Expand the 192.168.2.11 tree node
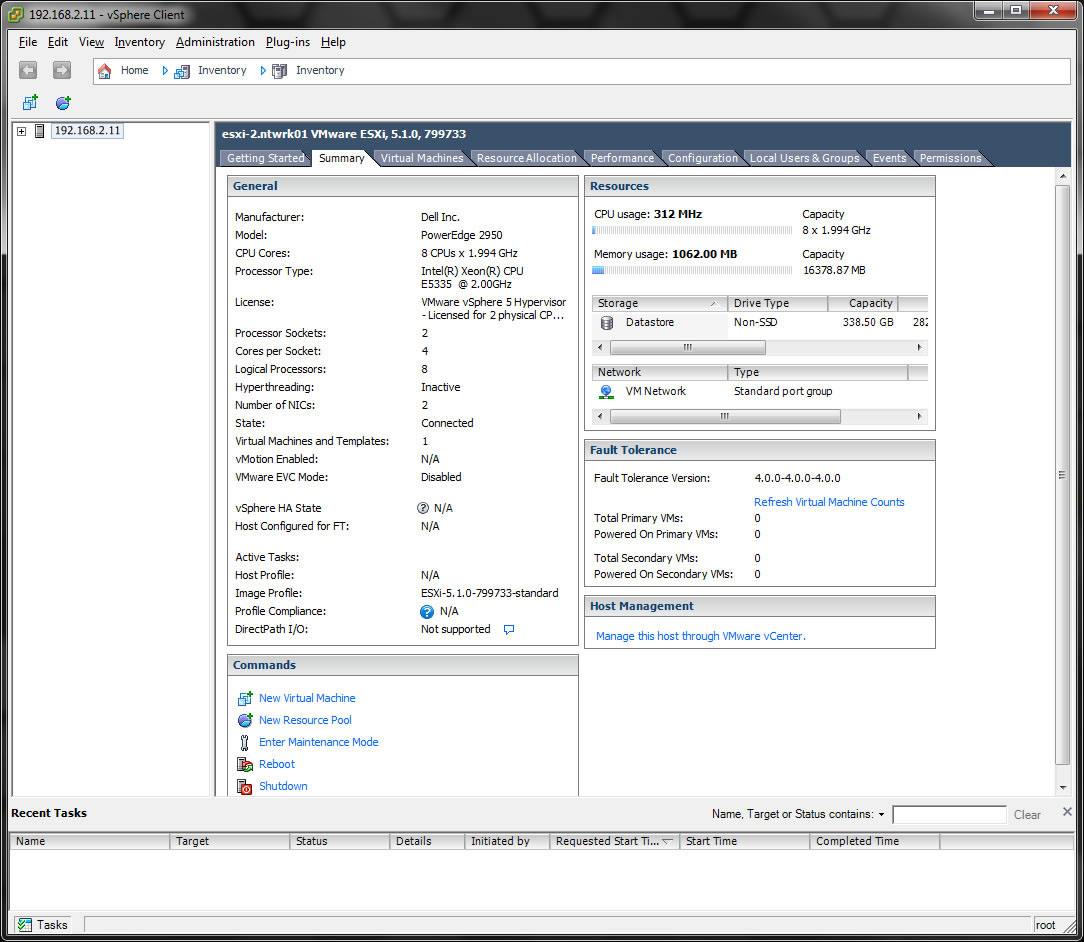 point(21,131)
